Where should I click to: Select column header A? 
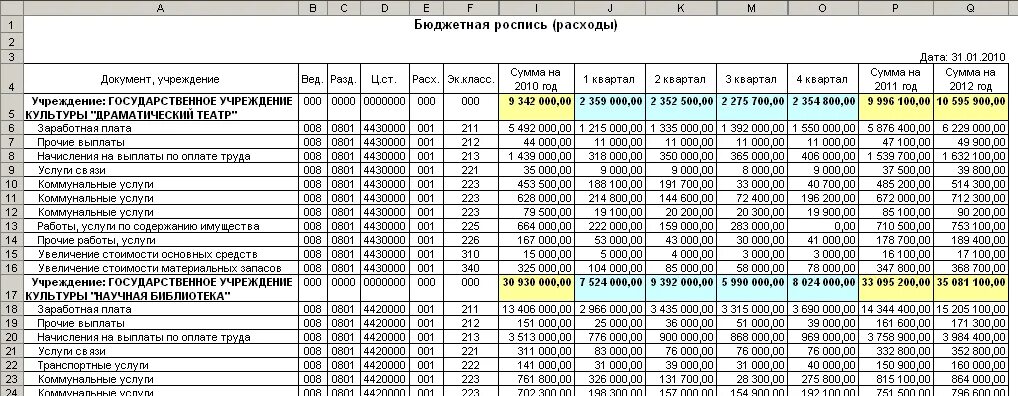pyautogui.click(x=161, y=8)
